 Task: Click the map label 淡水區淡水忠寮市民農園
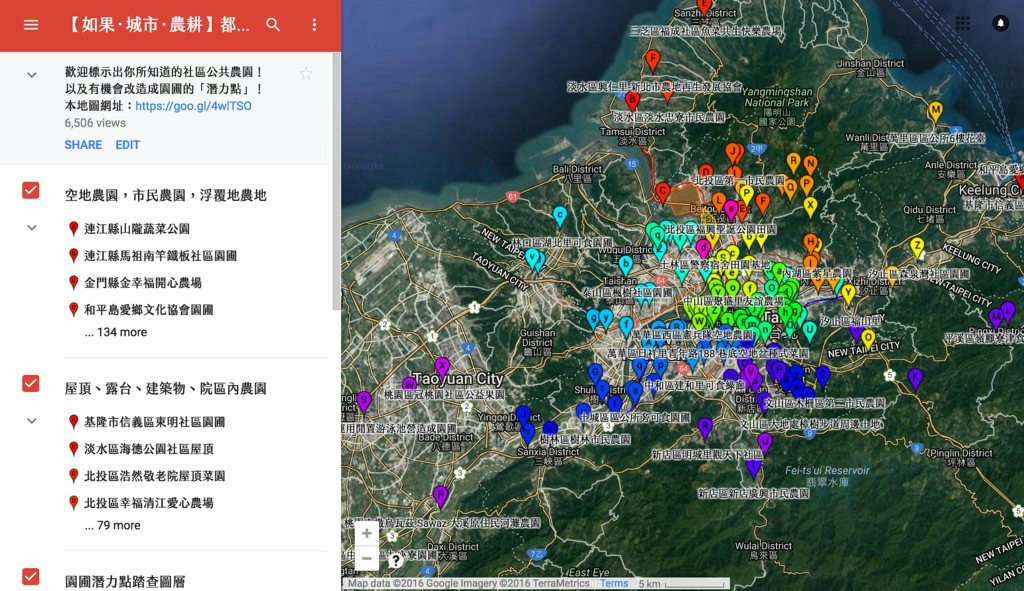coord(669,117)
